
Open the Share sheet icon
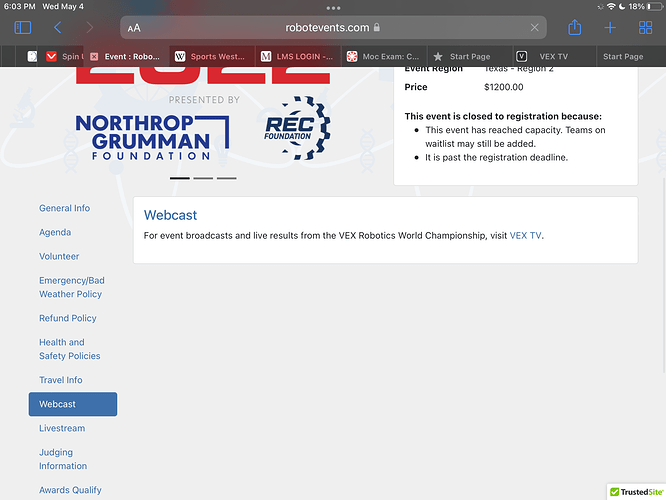(x=575, y=27)
